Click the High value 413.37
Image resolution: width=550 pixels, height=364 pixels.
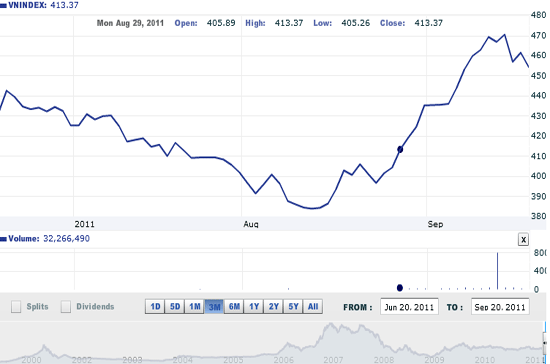click(289, 23)
